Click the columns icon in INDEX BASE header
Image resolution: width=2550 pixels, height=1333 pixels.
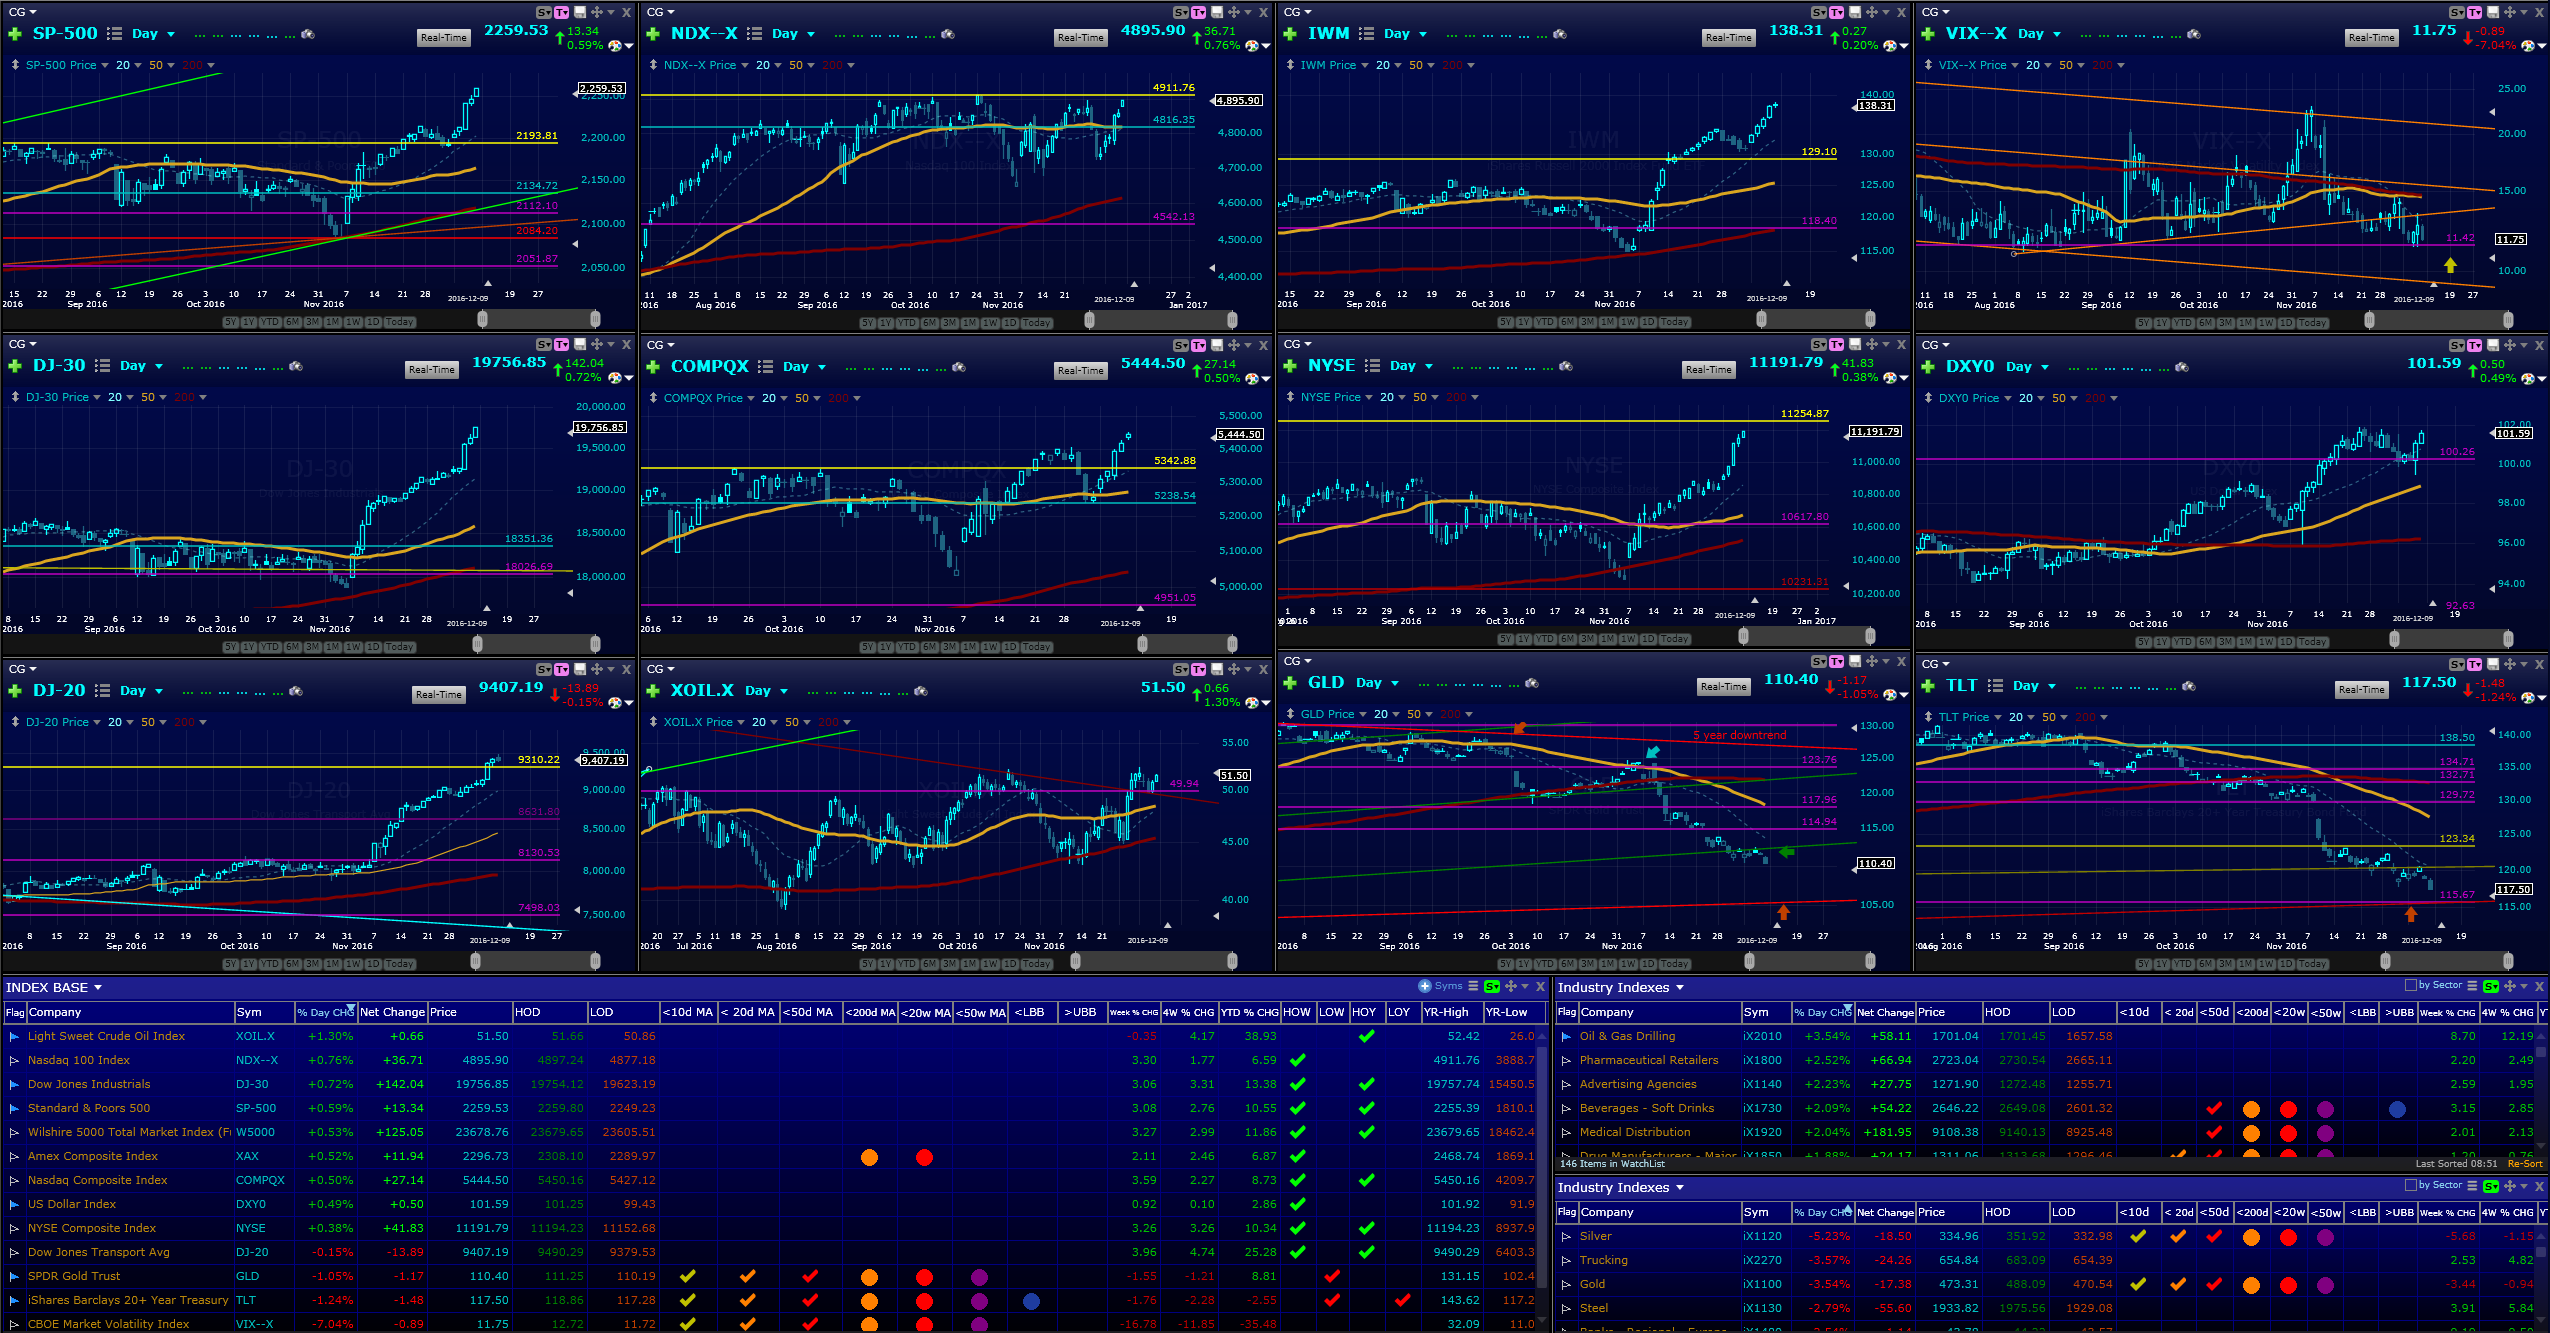click(1473, 986)
